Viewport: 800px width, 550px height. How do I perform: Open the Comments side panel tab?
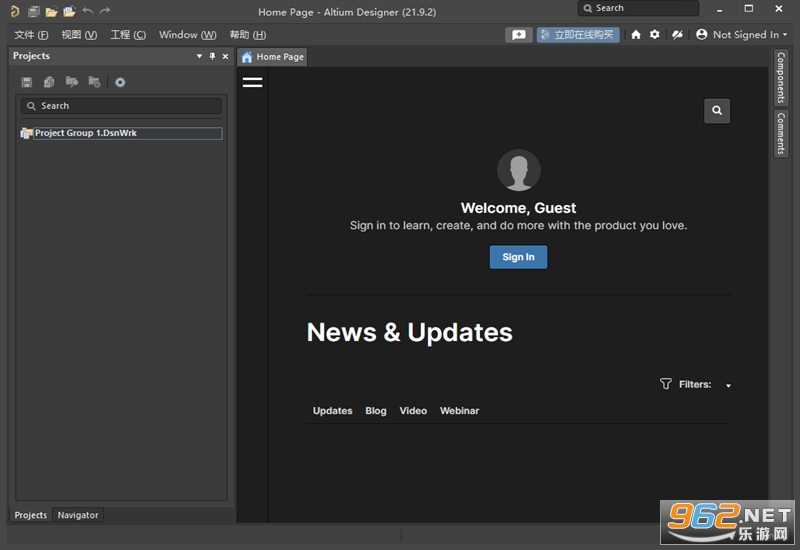point(781,134)
